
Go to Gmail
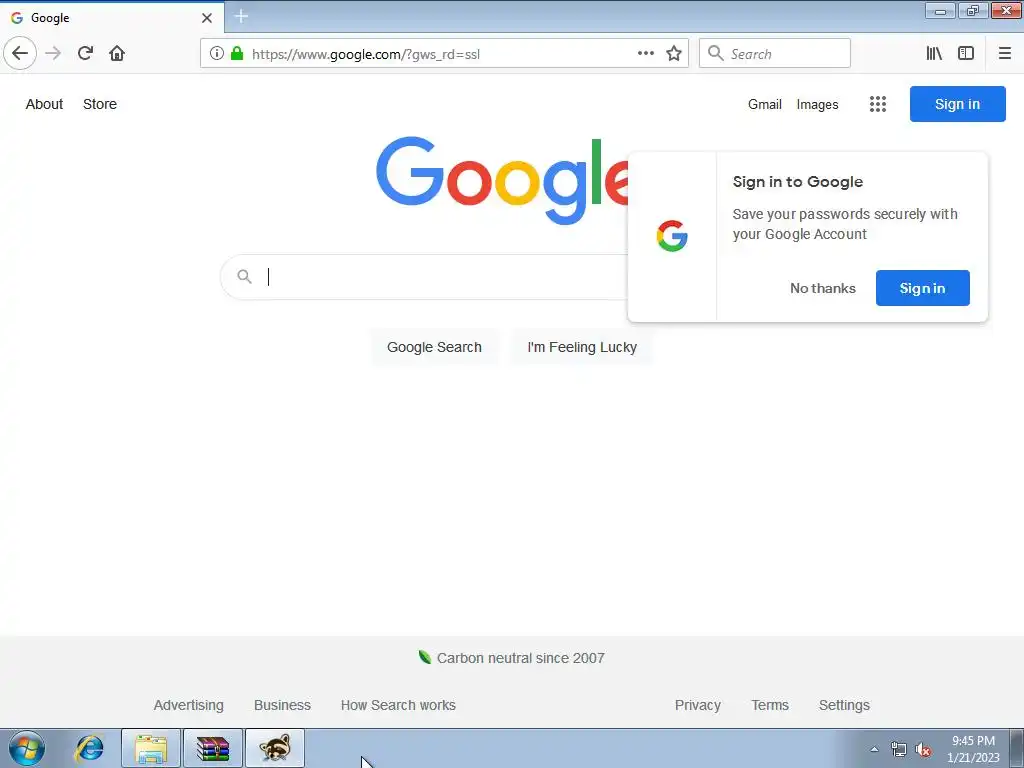click(765, 104)
